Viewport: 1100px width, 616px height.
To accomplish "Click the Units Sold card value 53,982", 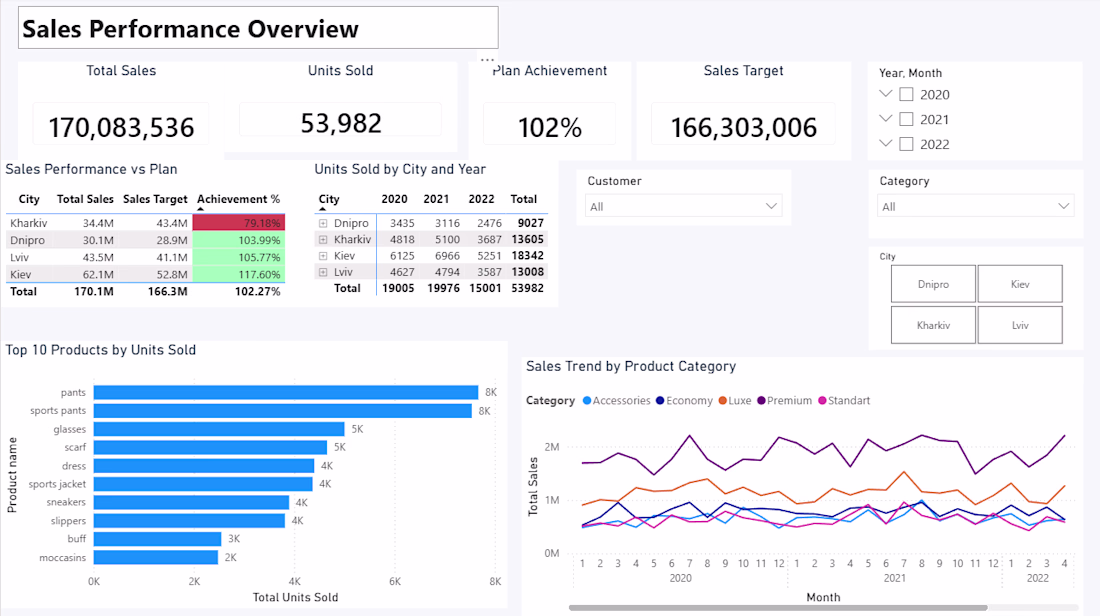I will tap(341, 123).
